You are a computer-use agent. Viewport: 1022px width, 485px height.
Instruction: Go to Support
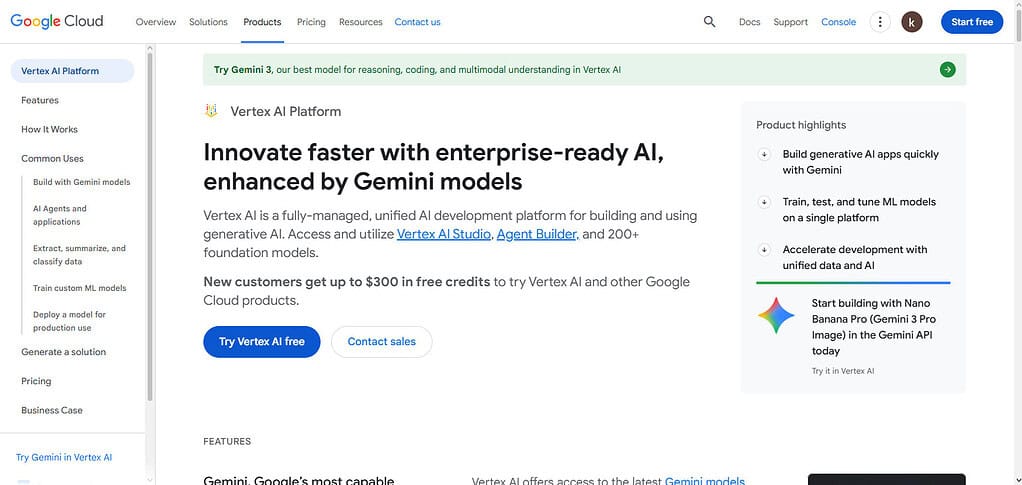pyautogui.click(x=791, y=22)
